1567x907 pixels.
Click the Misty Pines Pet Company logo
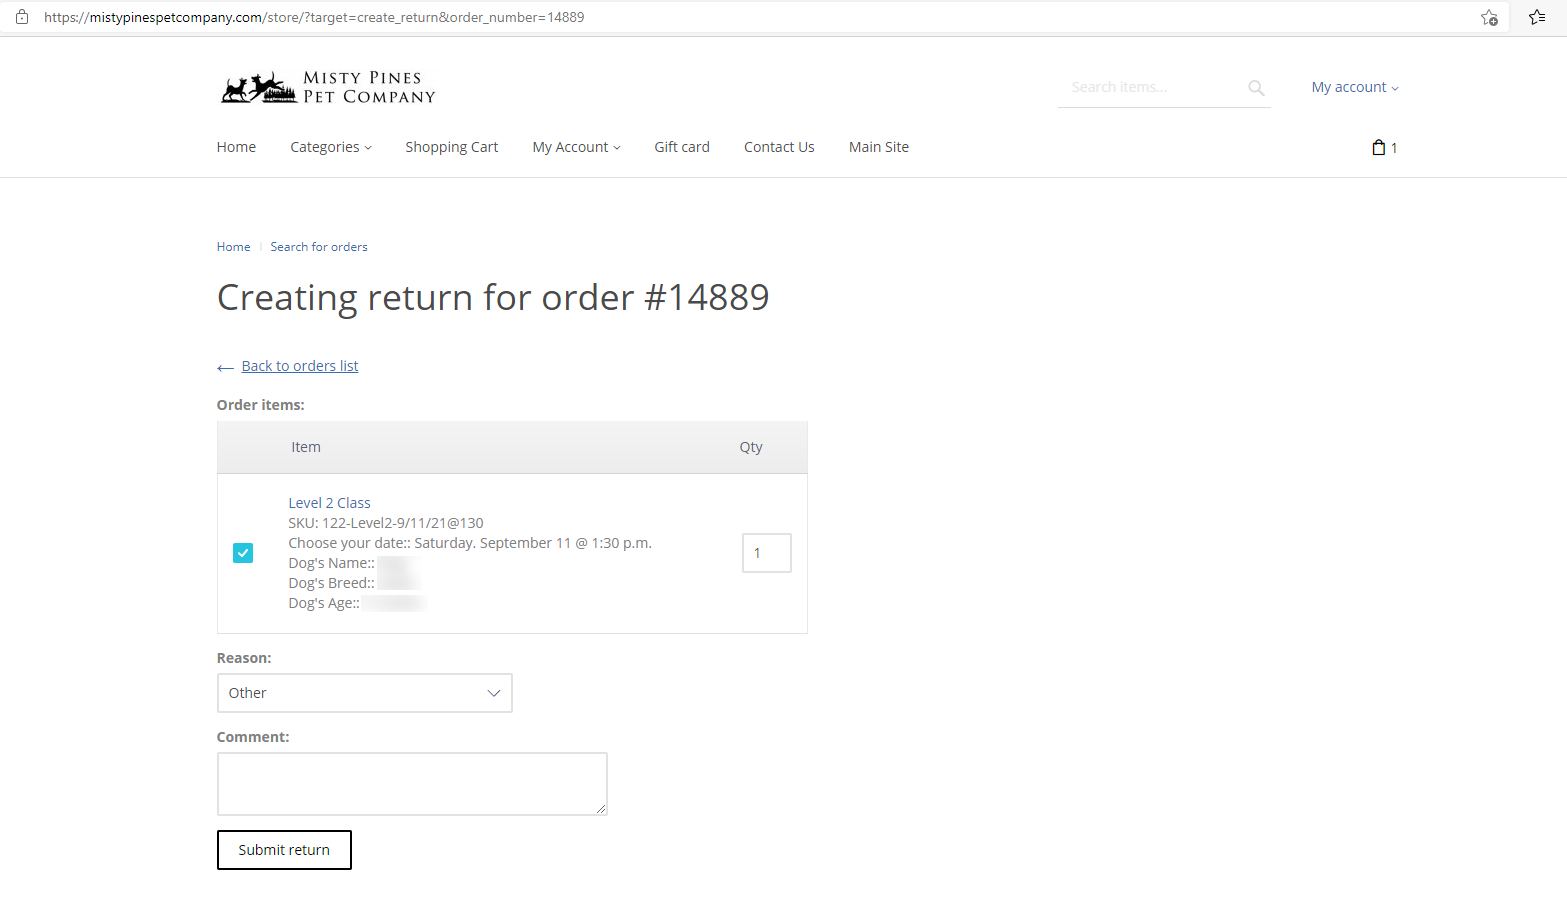click(x=328, y=88)
